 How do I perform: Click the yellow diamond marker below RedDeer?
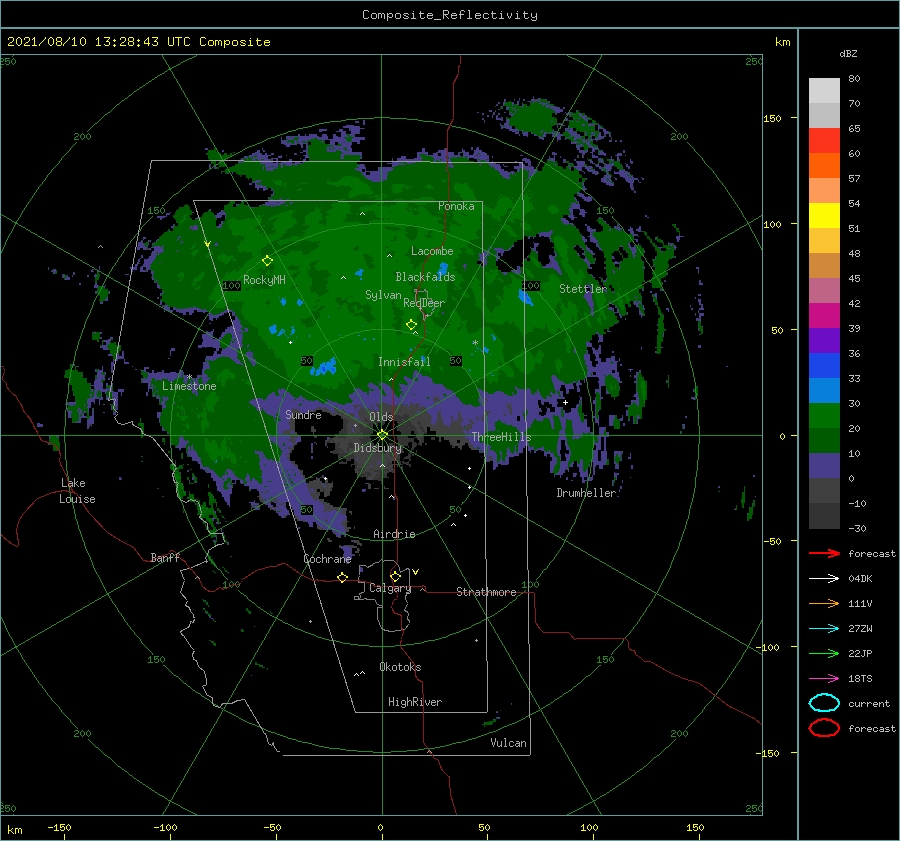tap(411, 325)
